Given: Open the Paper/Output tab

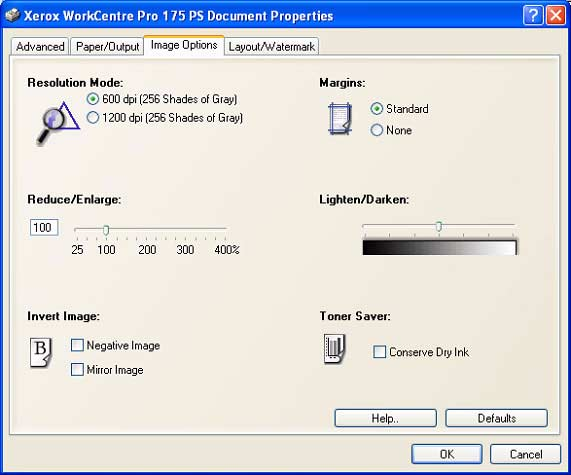Looking at the screenshot, I should (107, 47).
